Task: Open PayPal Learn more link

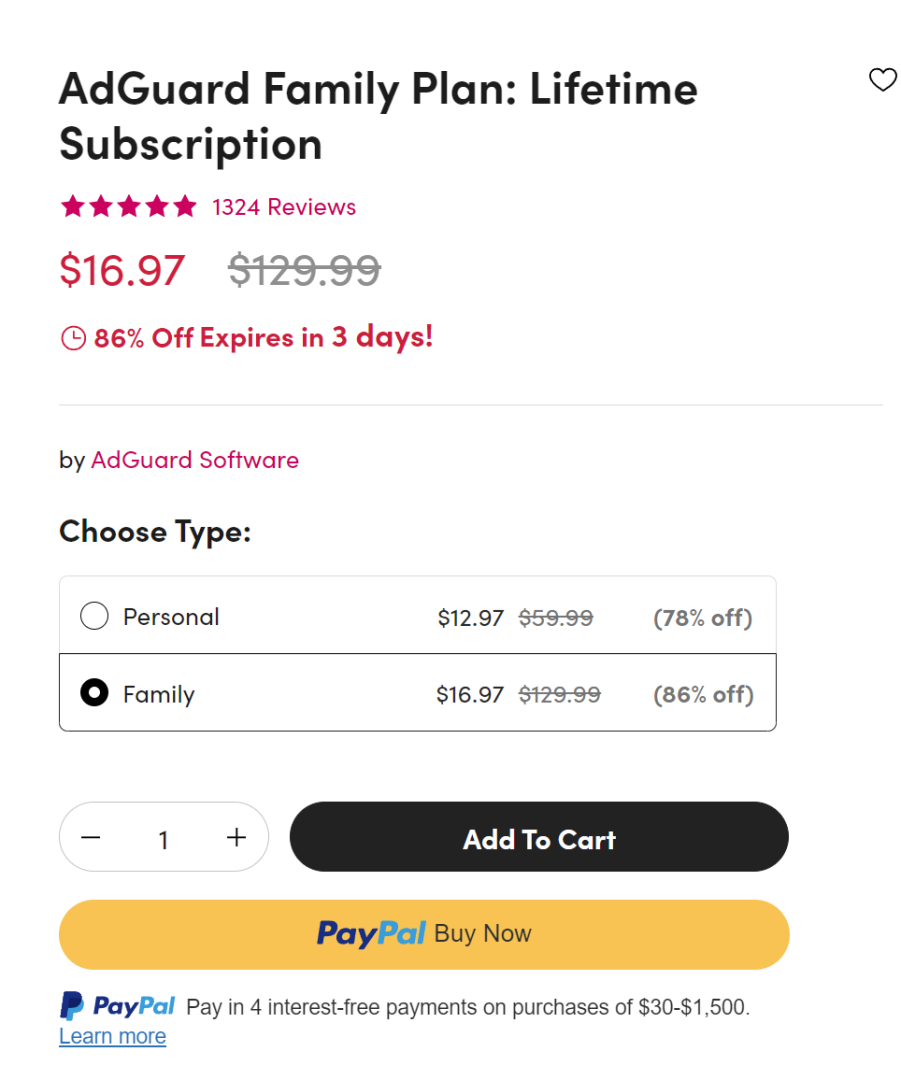Action: coord(112,1036)
